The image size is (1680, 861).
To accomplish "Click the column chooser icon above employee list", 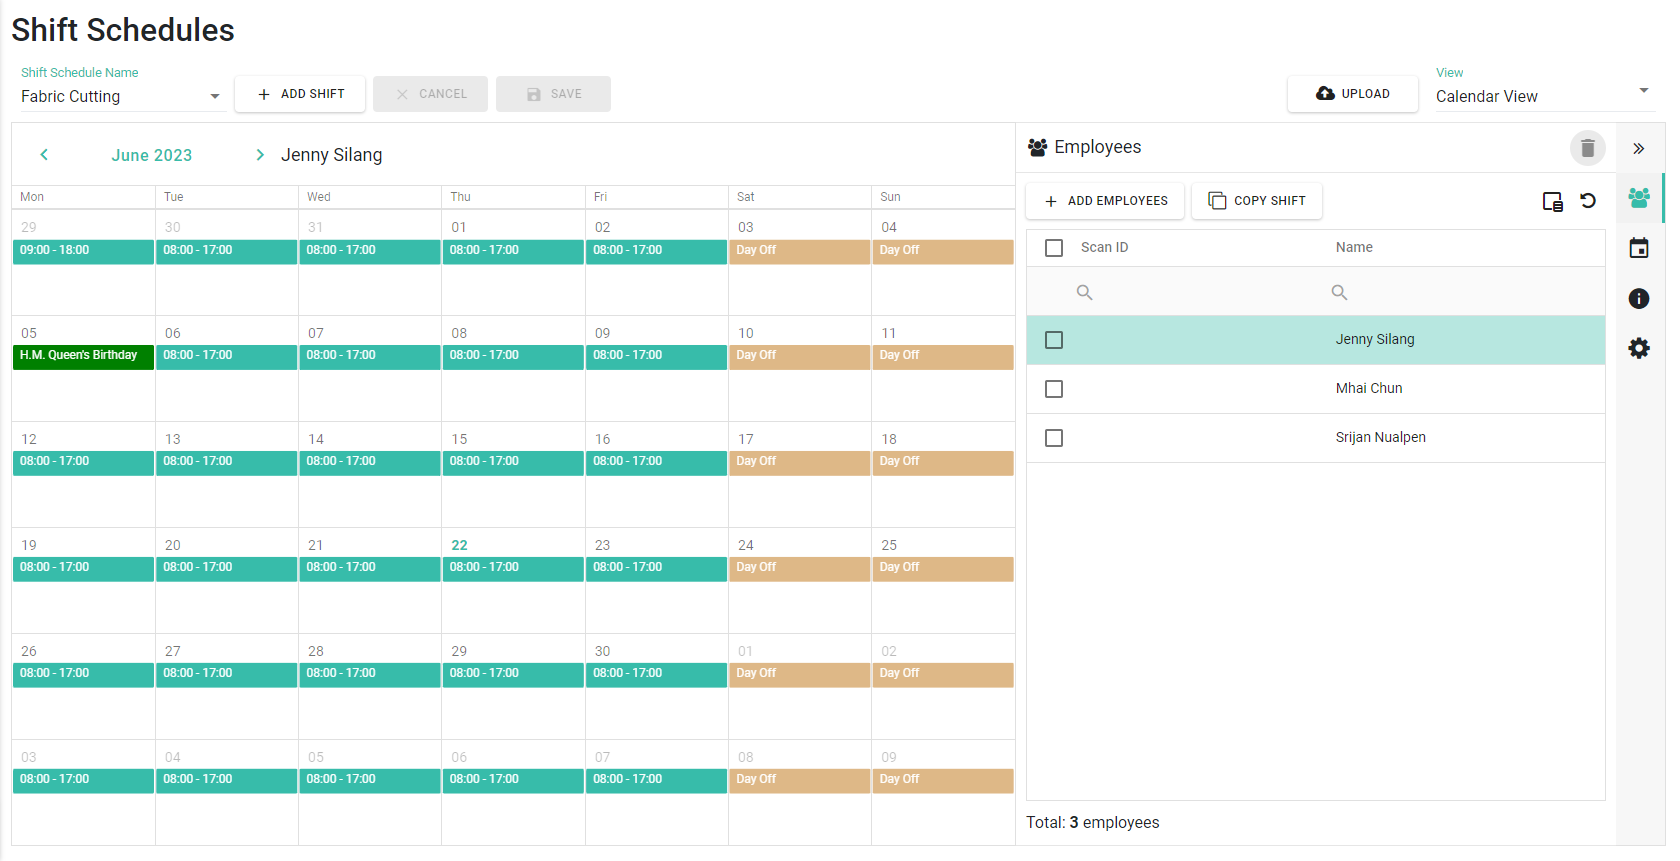I will tap(1553, 201).
